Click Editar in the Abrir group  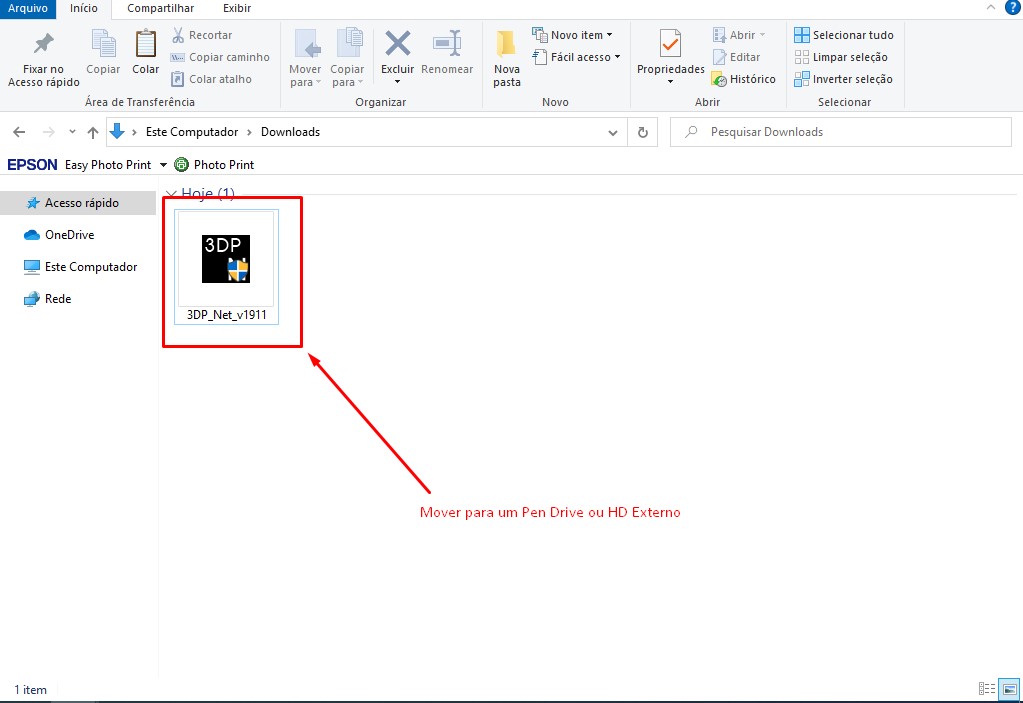(x=737, y=57)
